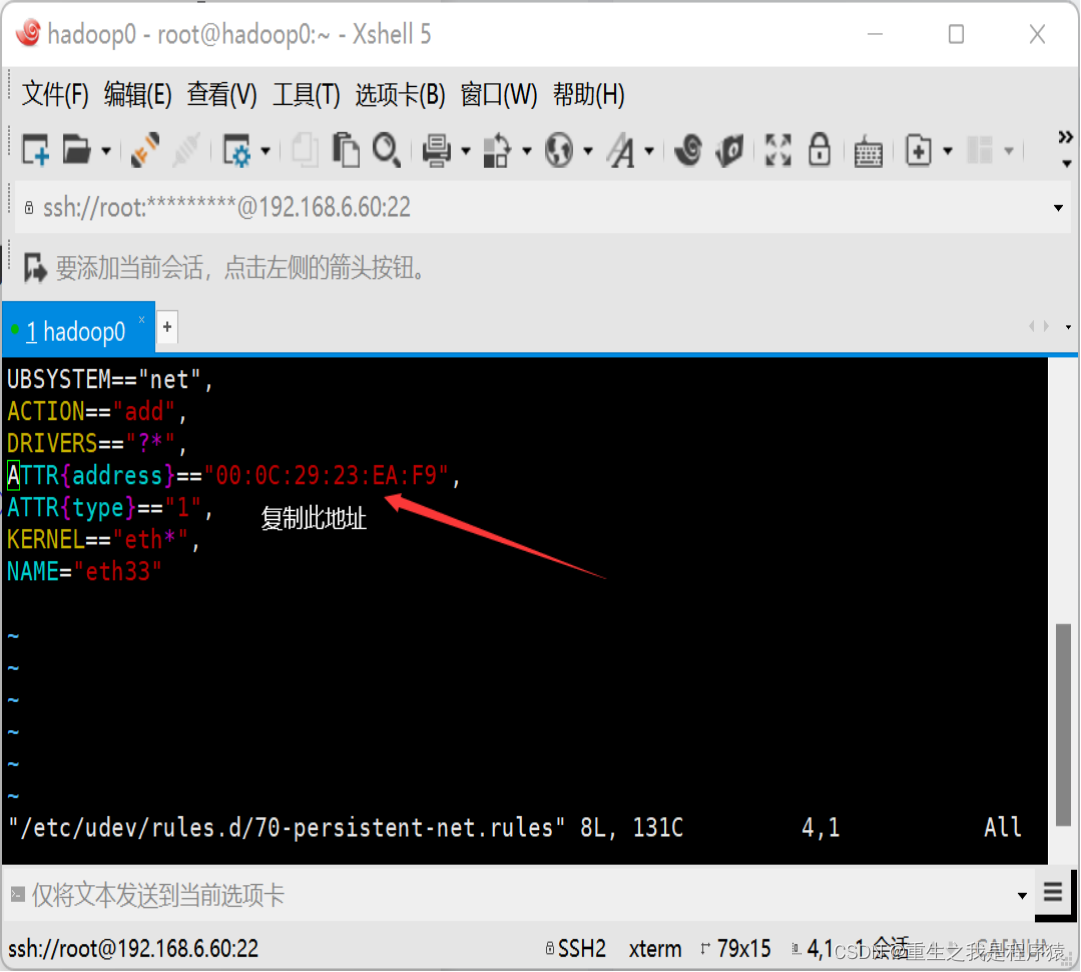The image size is (1081, 972).
Task: Expand the address bar dropdown arrow
Action: pos(1058,208)
